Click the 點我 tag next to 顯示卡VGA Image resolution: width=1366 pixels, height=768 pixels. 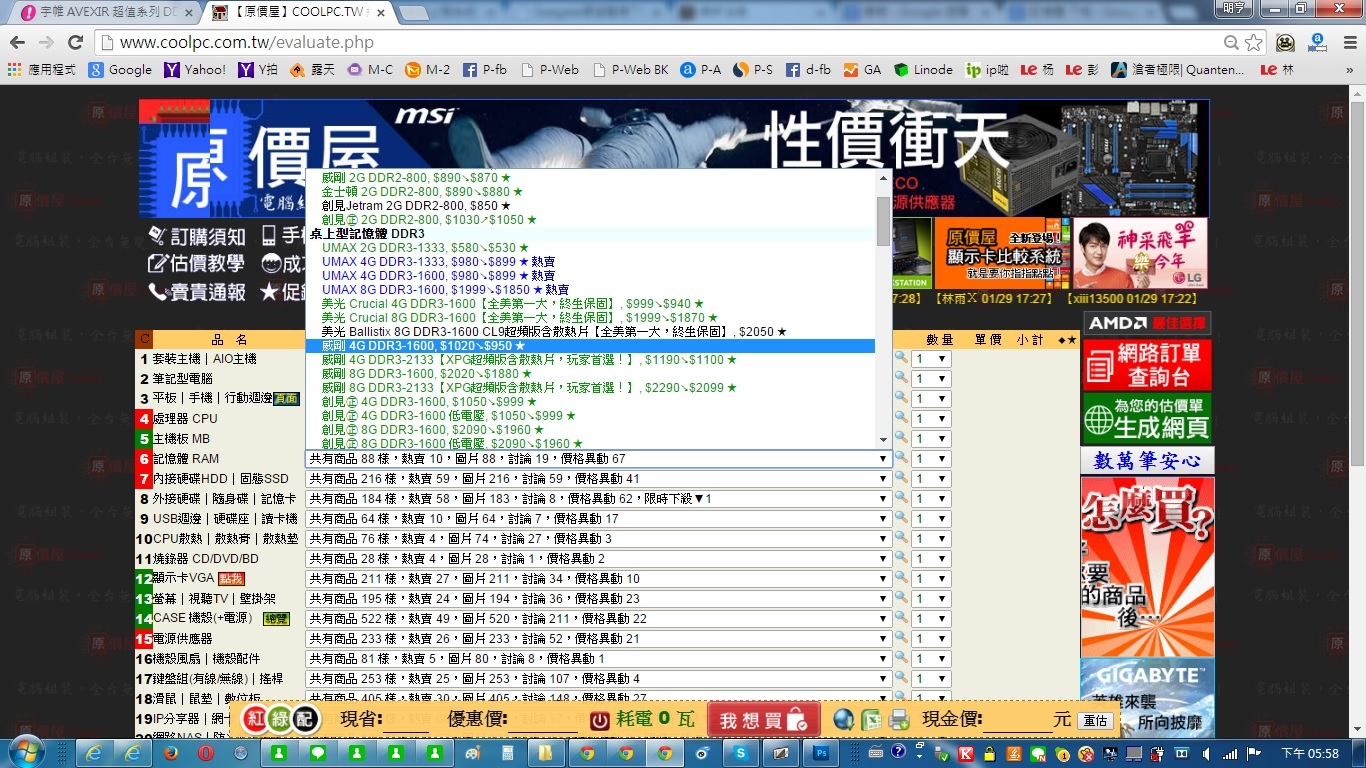(x=231, y=579)
